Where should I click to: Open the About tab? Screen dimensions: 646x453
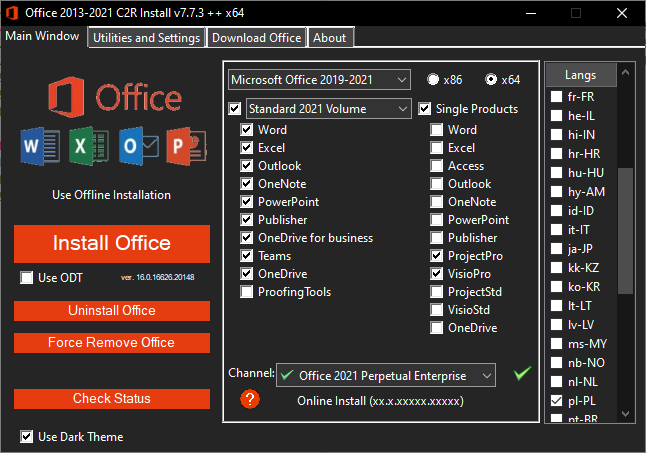(329, 37)
